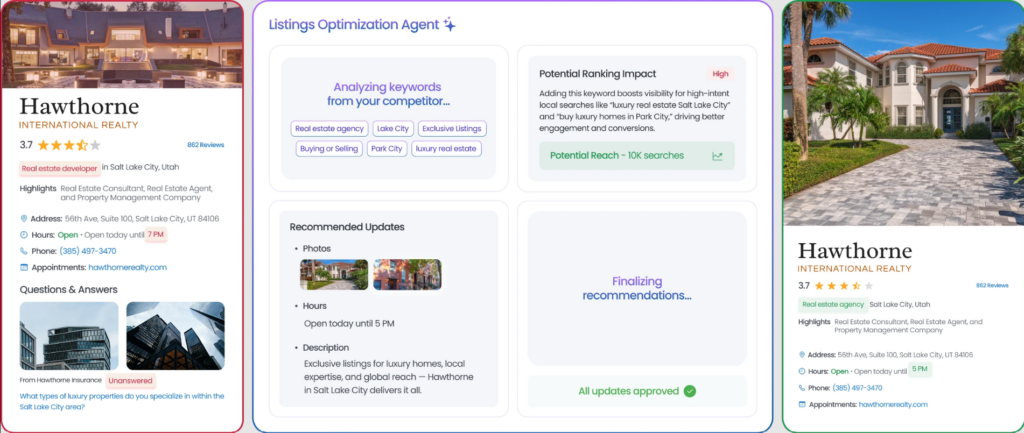Viewport: 1024px width, 433px height.
Task: Select the Lake City keyword tag
Action: tap(393, 129)
